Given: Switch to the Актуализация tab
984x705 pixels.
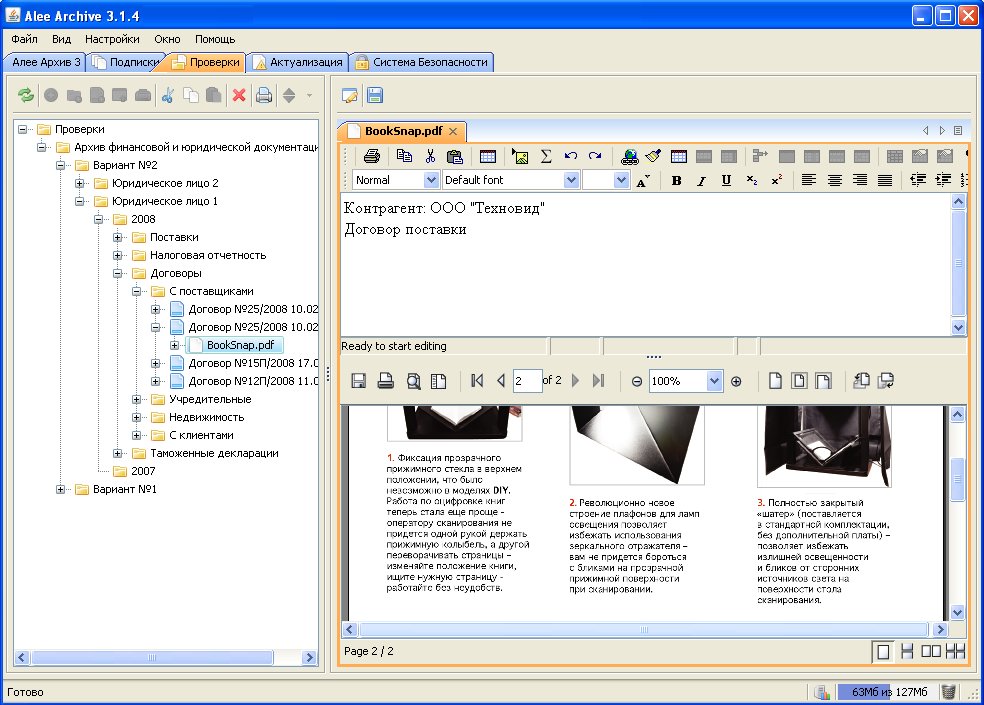Looking at the screenshot, I should click(x=305, y=62).
